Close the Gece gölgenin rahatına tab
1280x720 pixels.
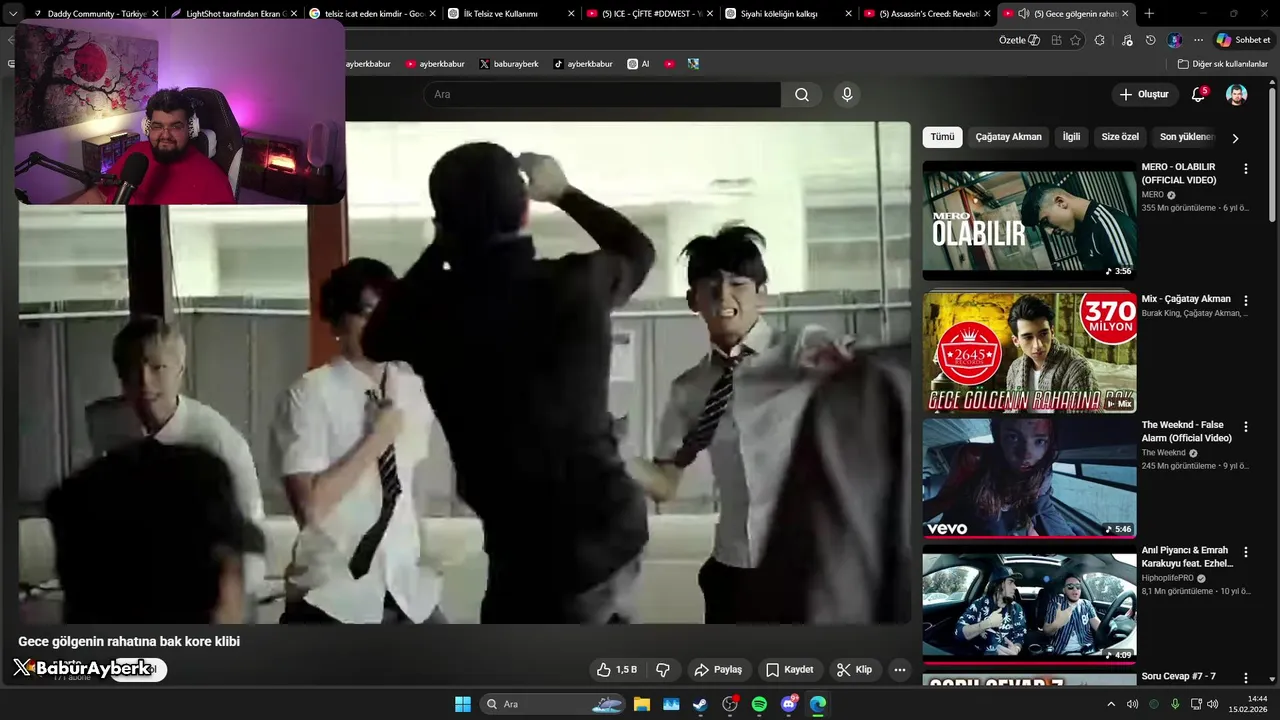[x=1125, y=14]
